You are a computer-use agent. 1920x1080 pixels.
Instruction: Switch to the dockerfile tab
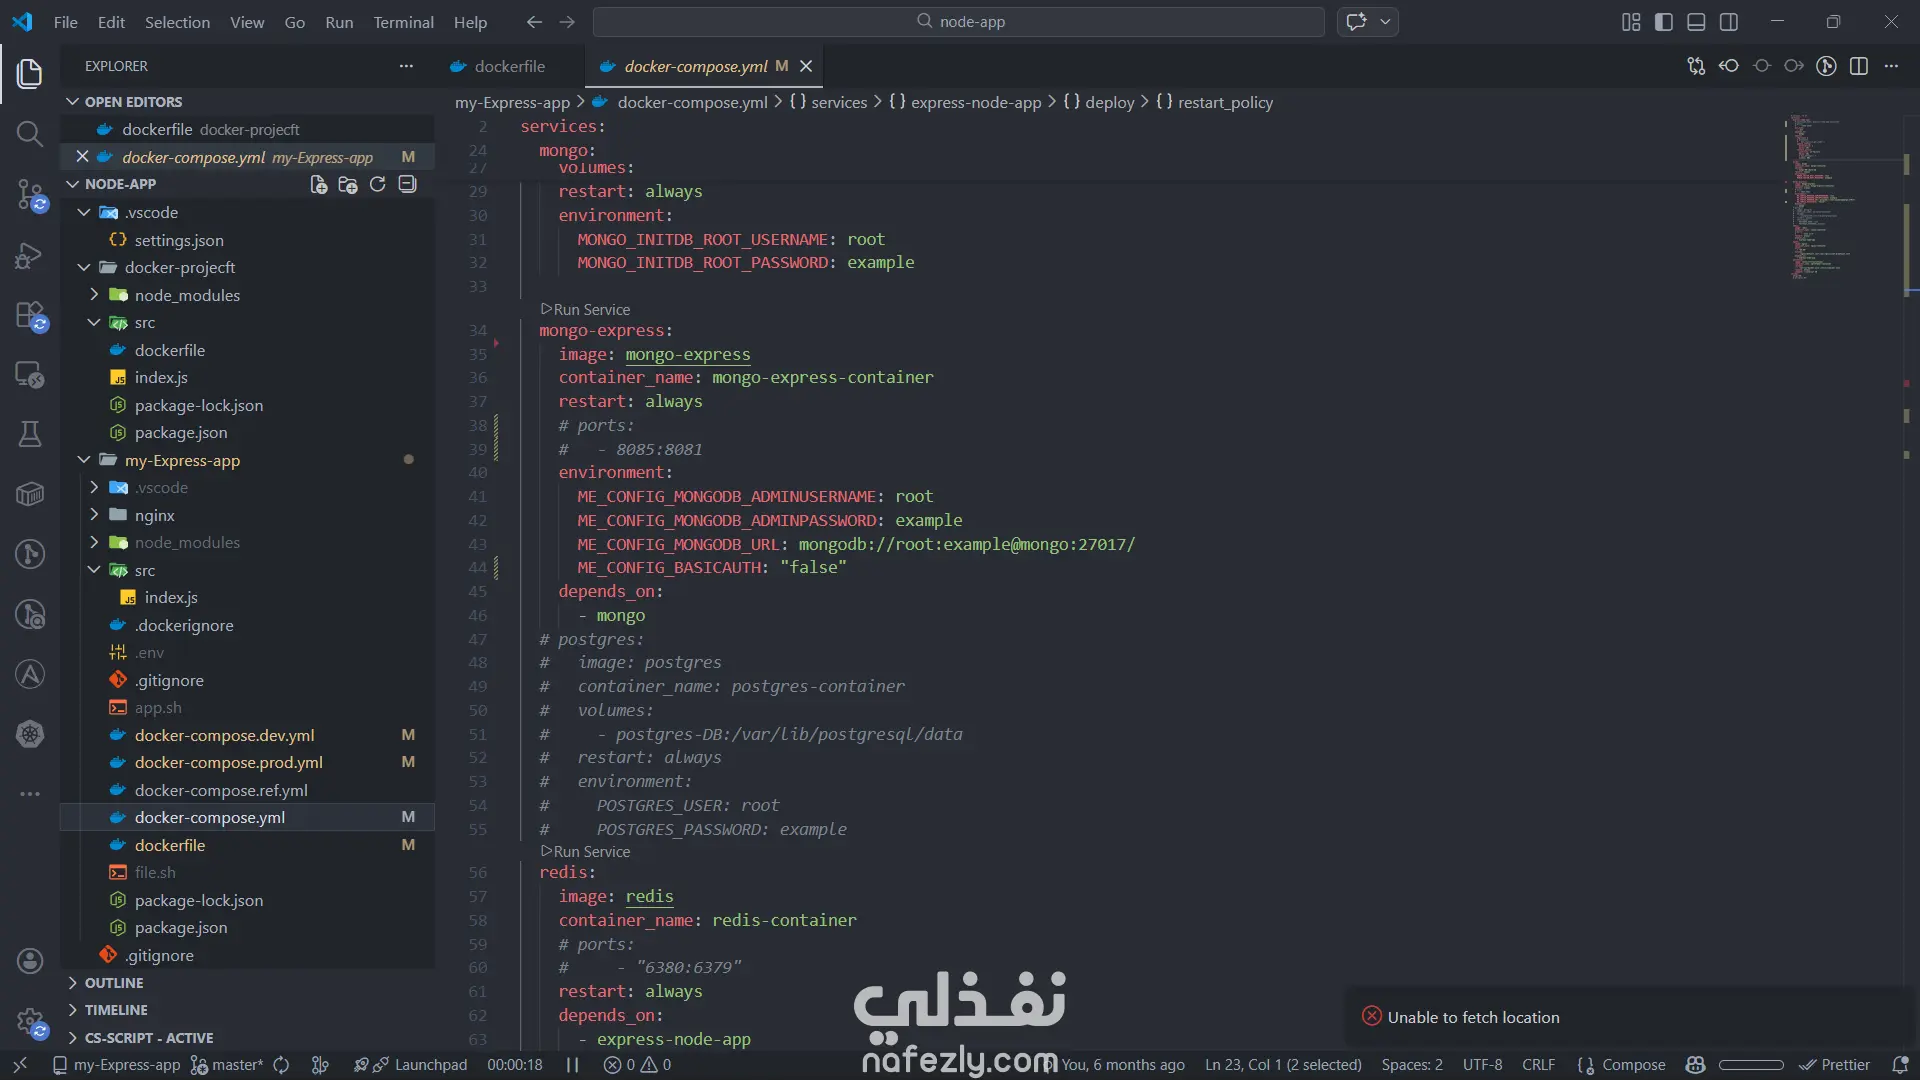[509, 66]
